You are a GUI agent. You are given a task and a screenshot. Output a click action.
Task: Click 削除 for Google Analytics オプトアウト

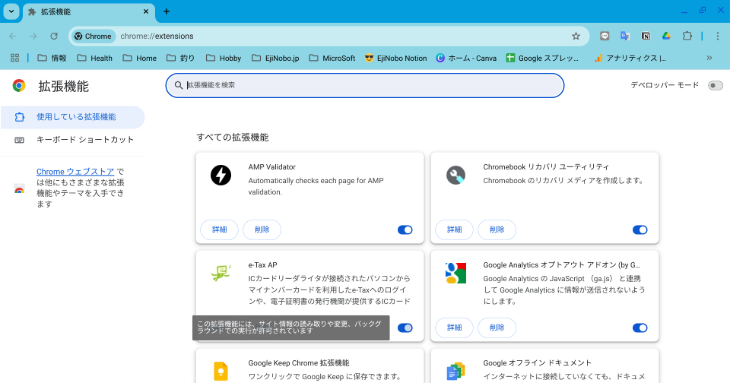497,328
